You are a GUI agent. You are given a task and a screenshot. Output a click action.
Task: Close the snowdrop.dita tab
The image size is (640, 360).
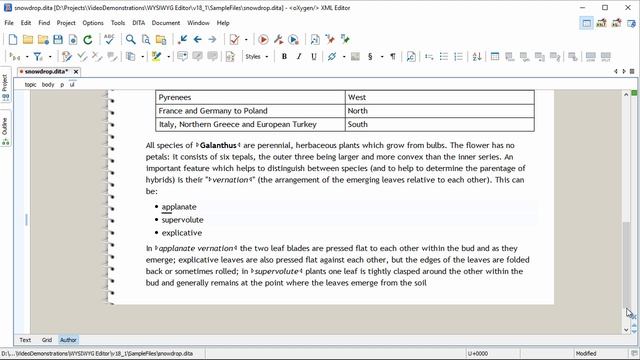(x=76, y=72)
